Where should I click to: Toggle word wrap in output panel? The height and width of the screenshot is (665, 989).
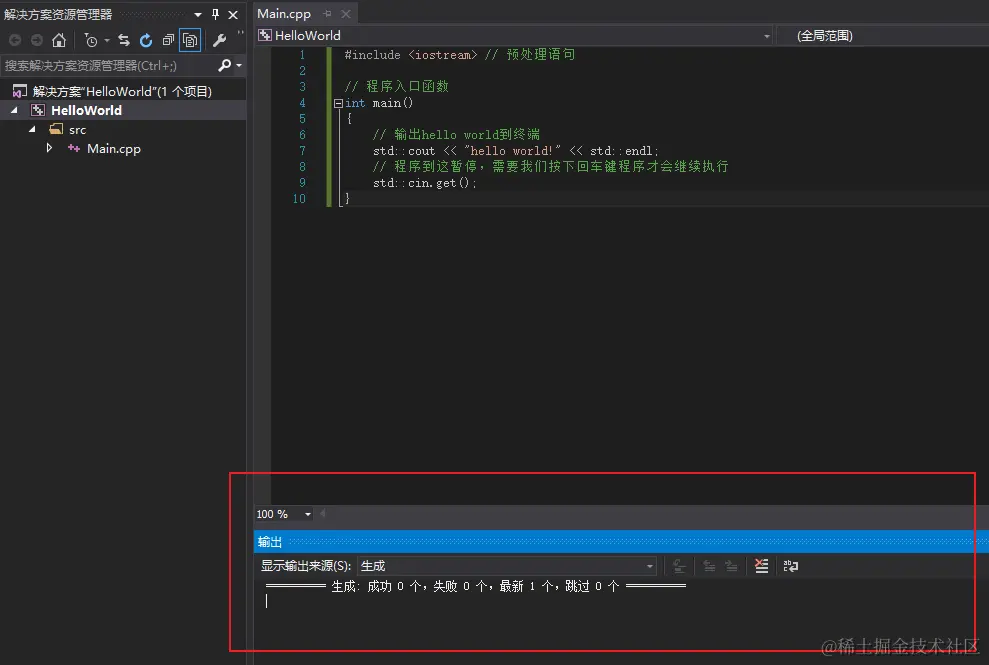click(790, 566)
